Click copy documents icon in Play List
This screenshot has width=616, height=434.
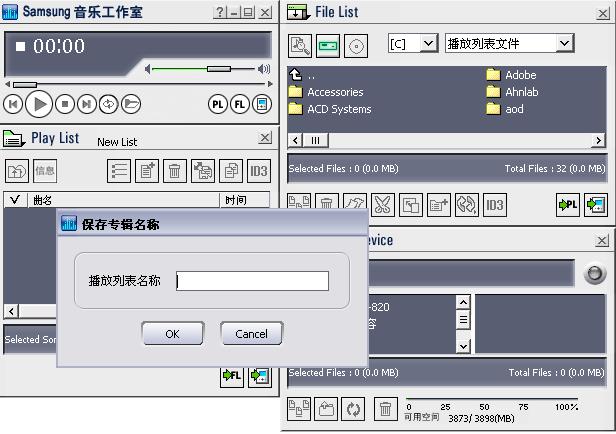(x=231, y=171)
